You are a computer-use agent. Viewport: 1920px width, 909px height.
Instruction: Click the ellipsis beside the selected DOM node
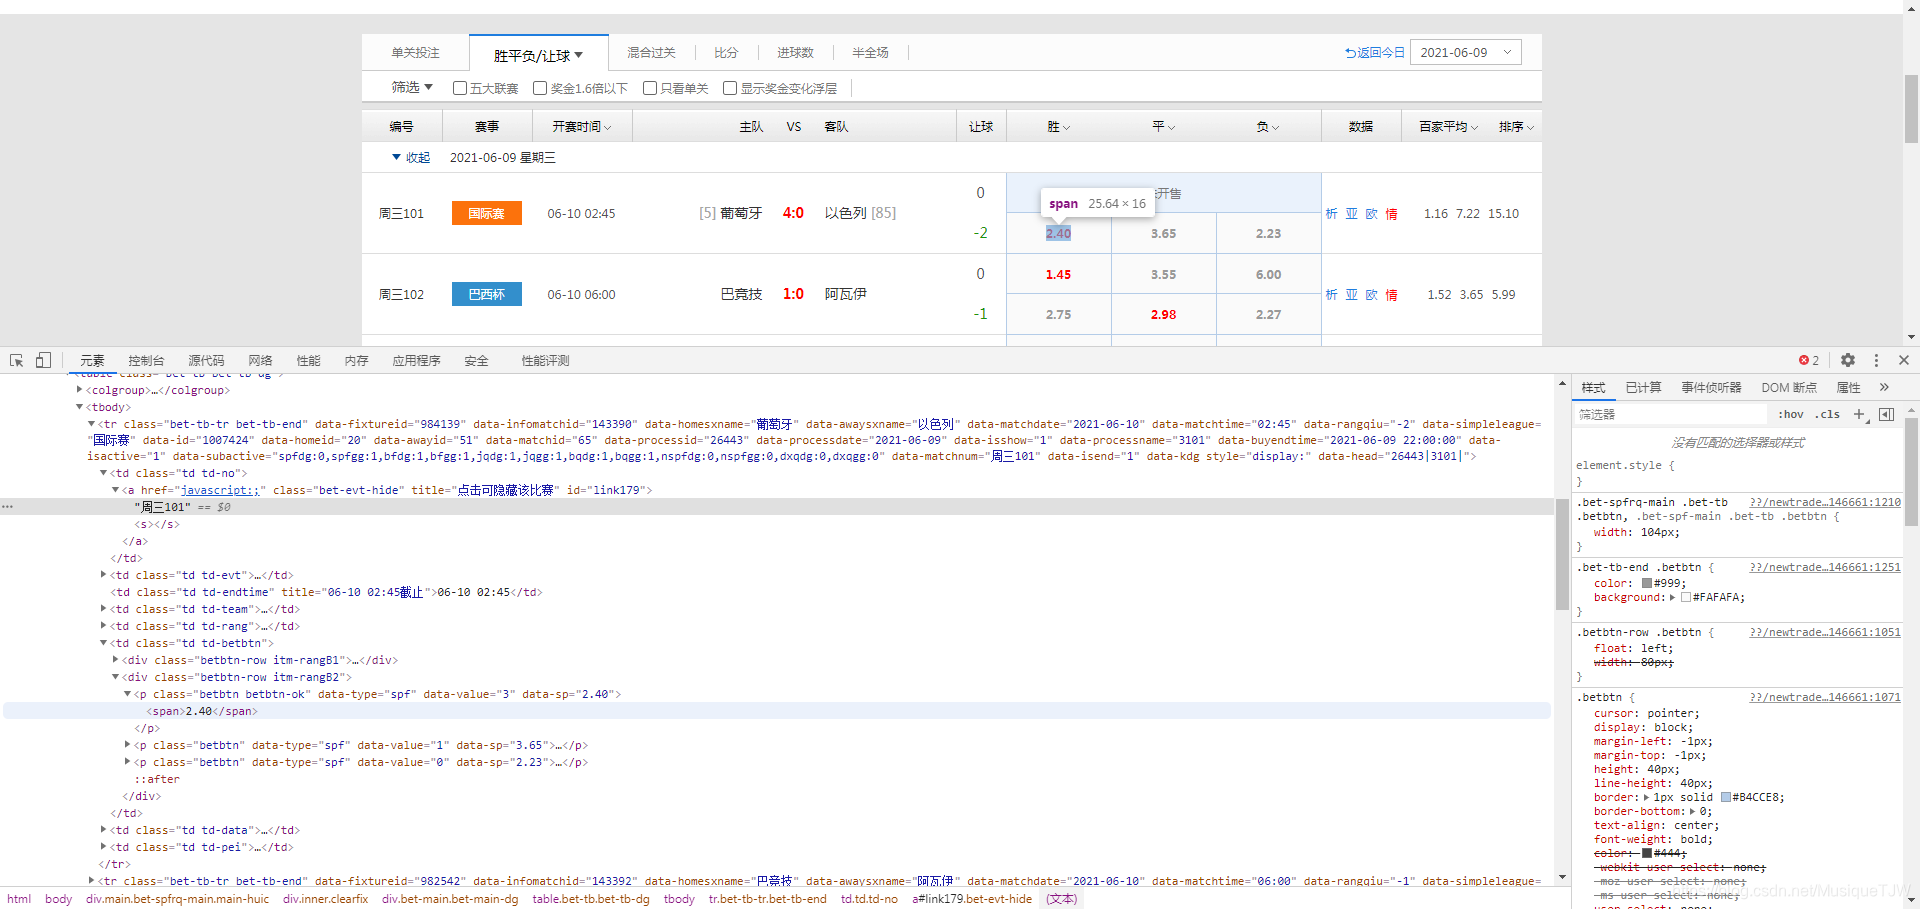pyautogui.click(x=8, y=507)
